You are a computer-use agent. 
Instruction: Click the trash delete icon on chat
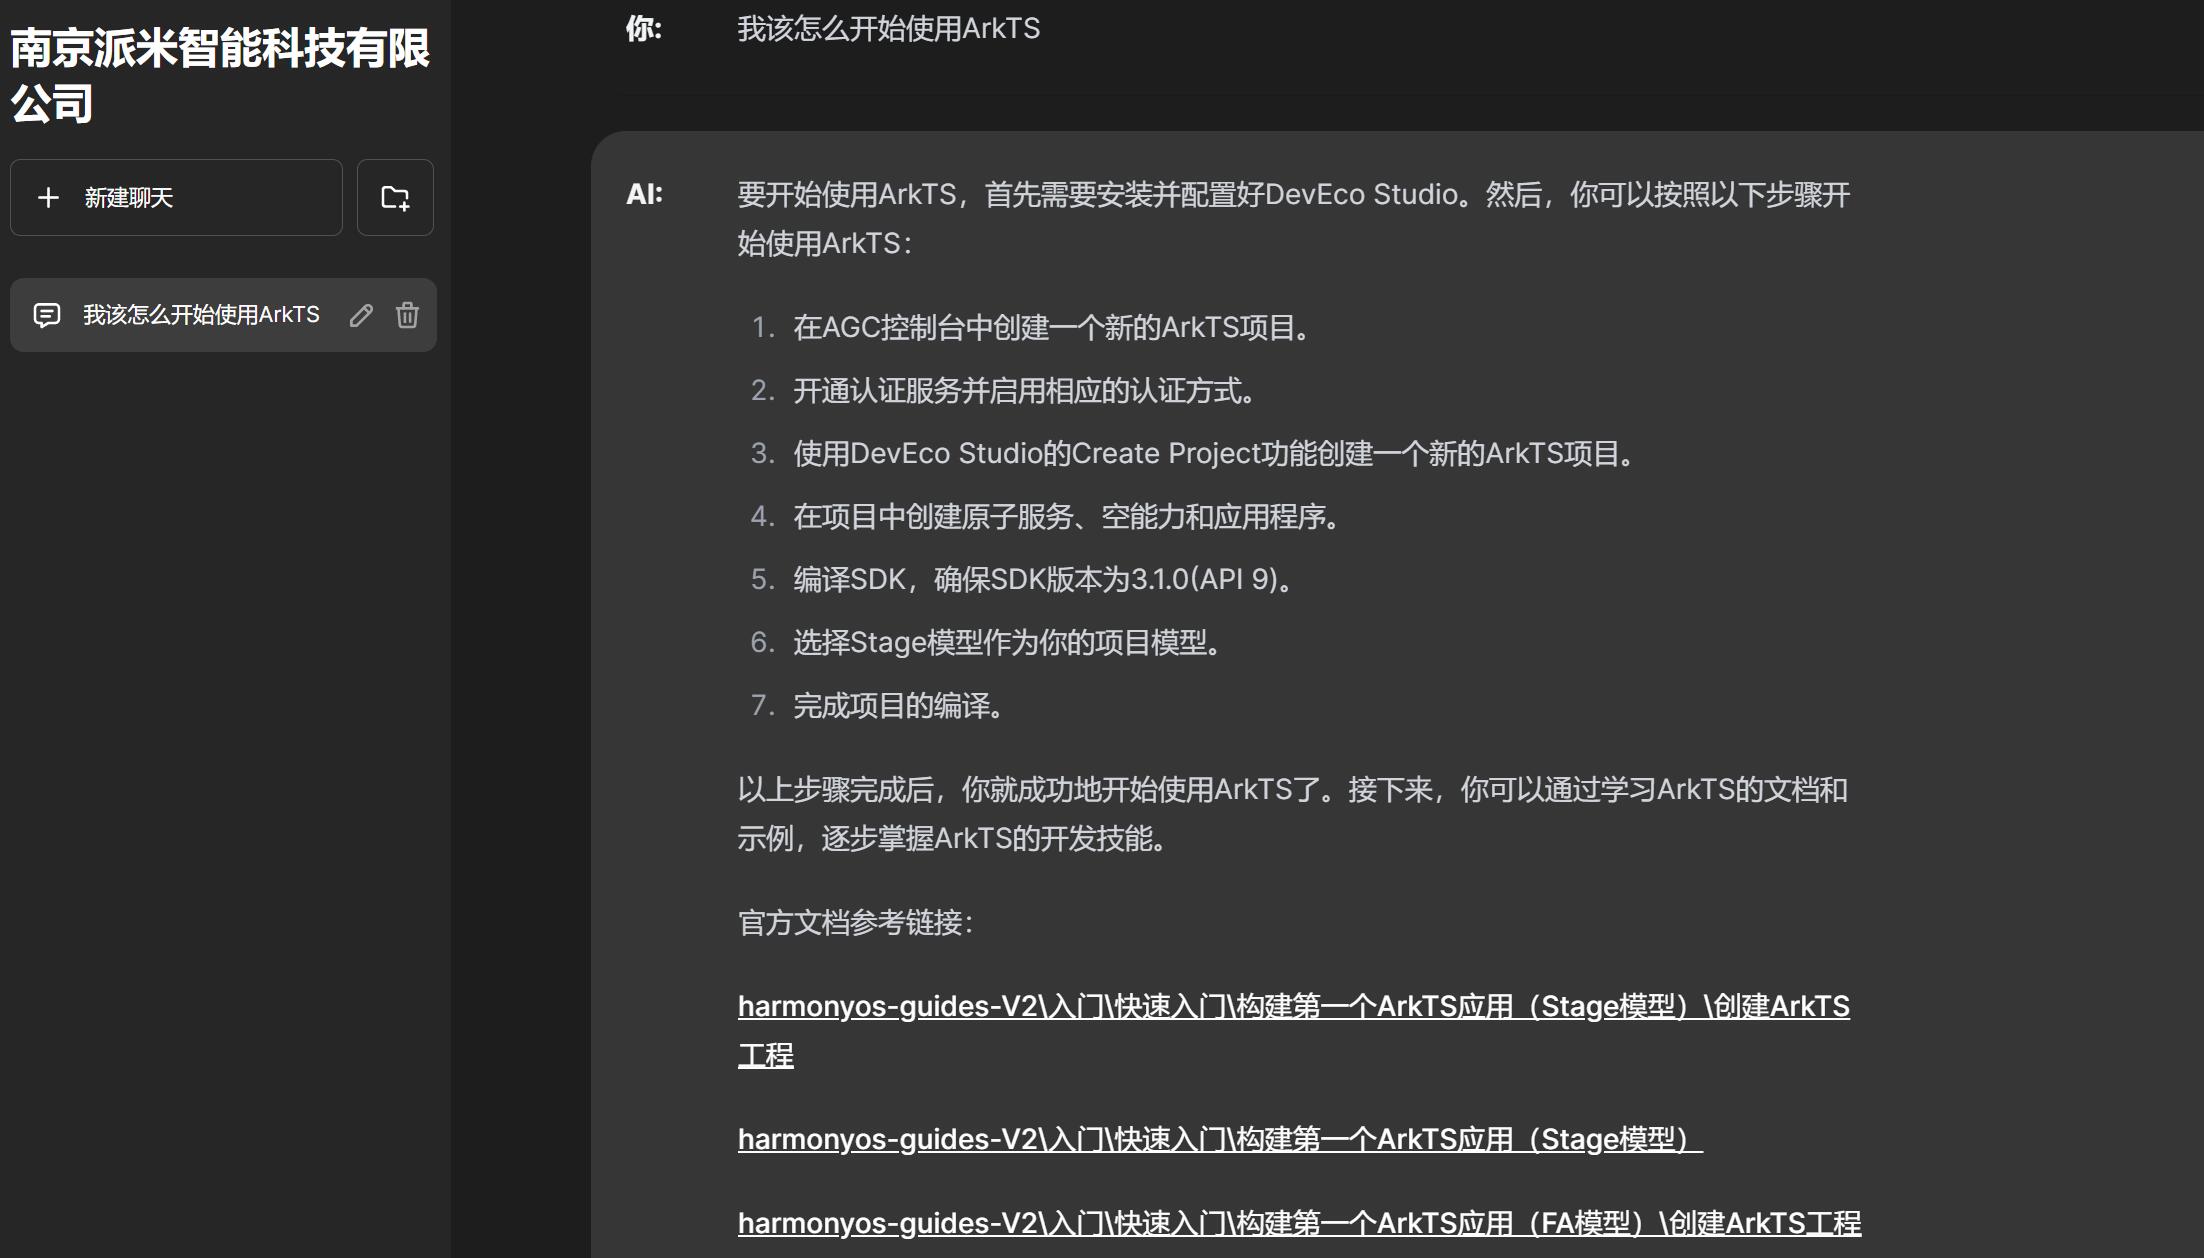pyautogui.click(x=407, y=315)
